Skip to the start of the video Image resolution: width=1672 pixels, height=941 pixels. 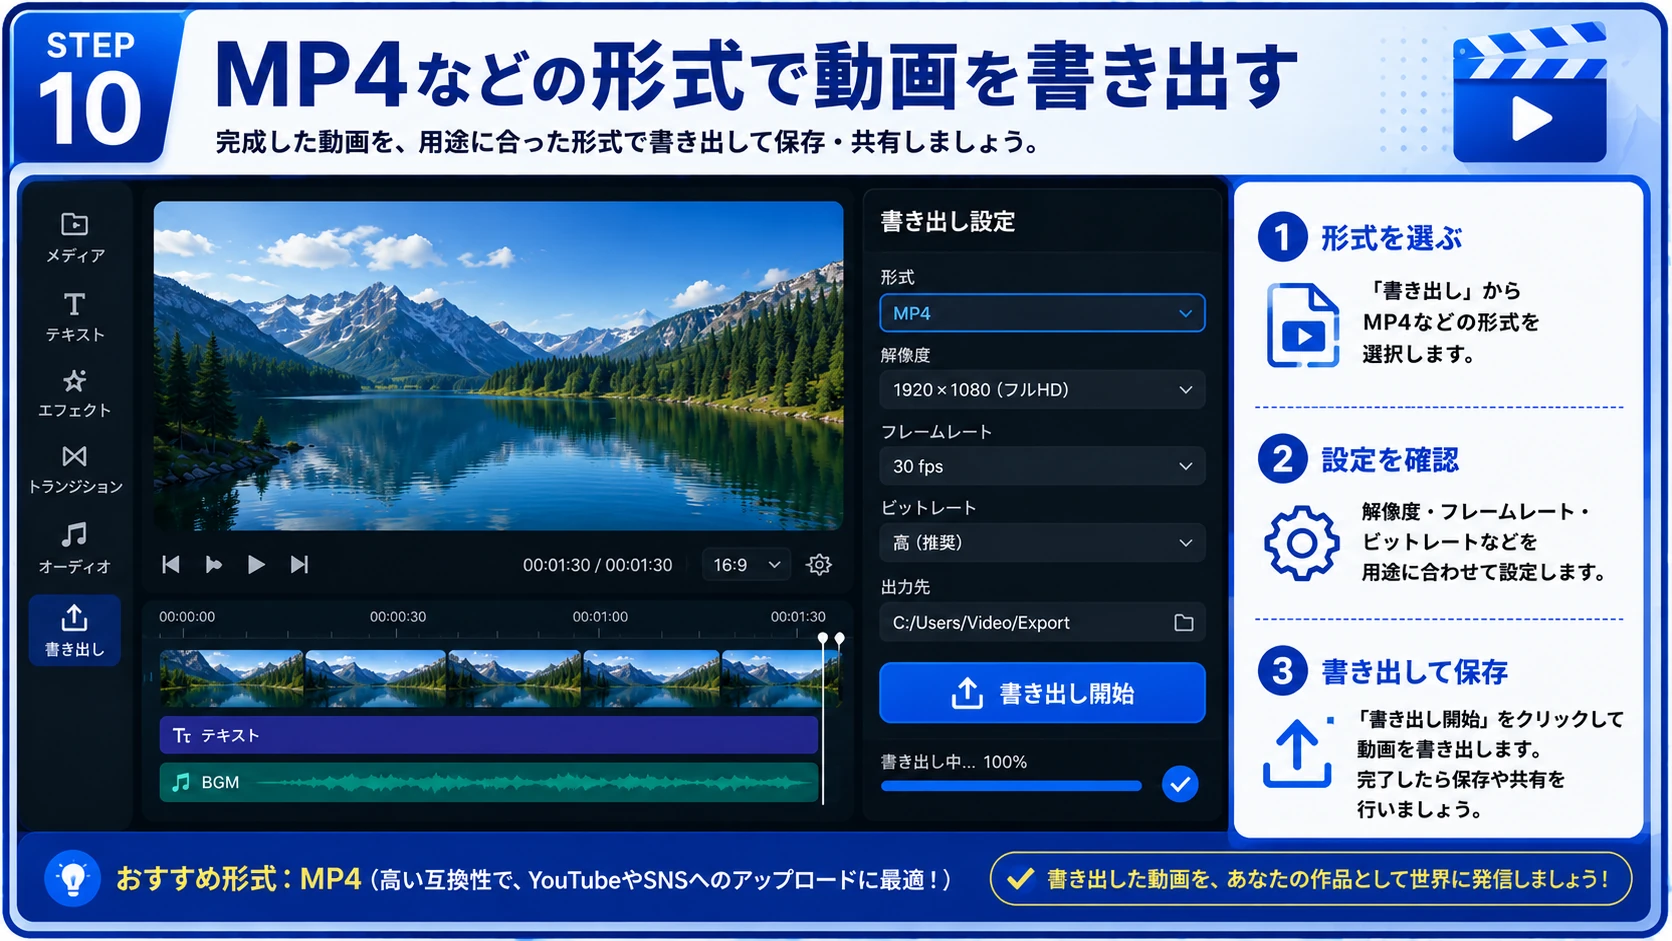[171, 565]
